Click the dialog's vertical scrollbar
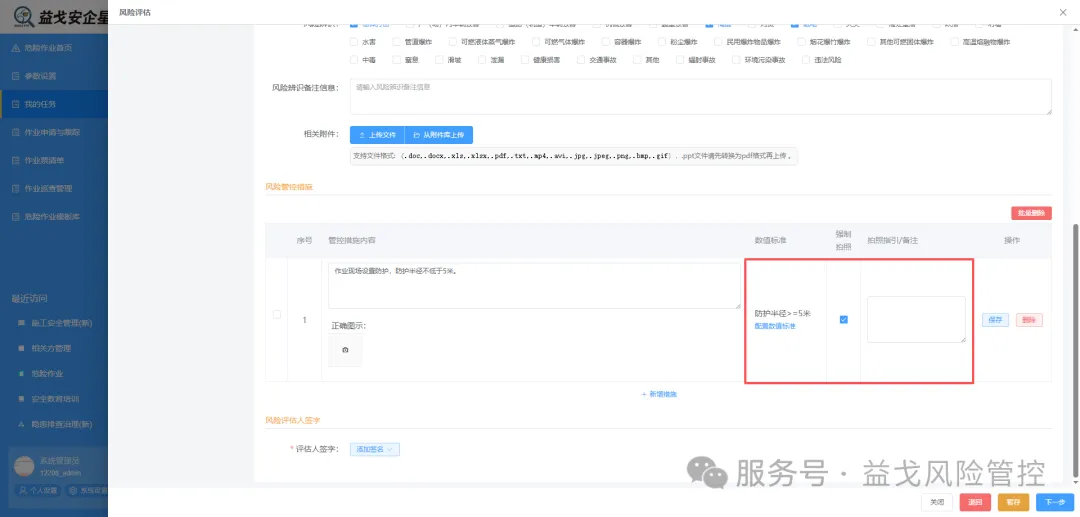 point(1076,351)
